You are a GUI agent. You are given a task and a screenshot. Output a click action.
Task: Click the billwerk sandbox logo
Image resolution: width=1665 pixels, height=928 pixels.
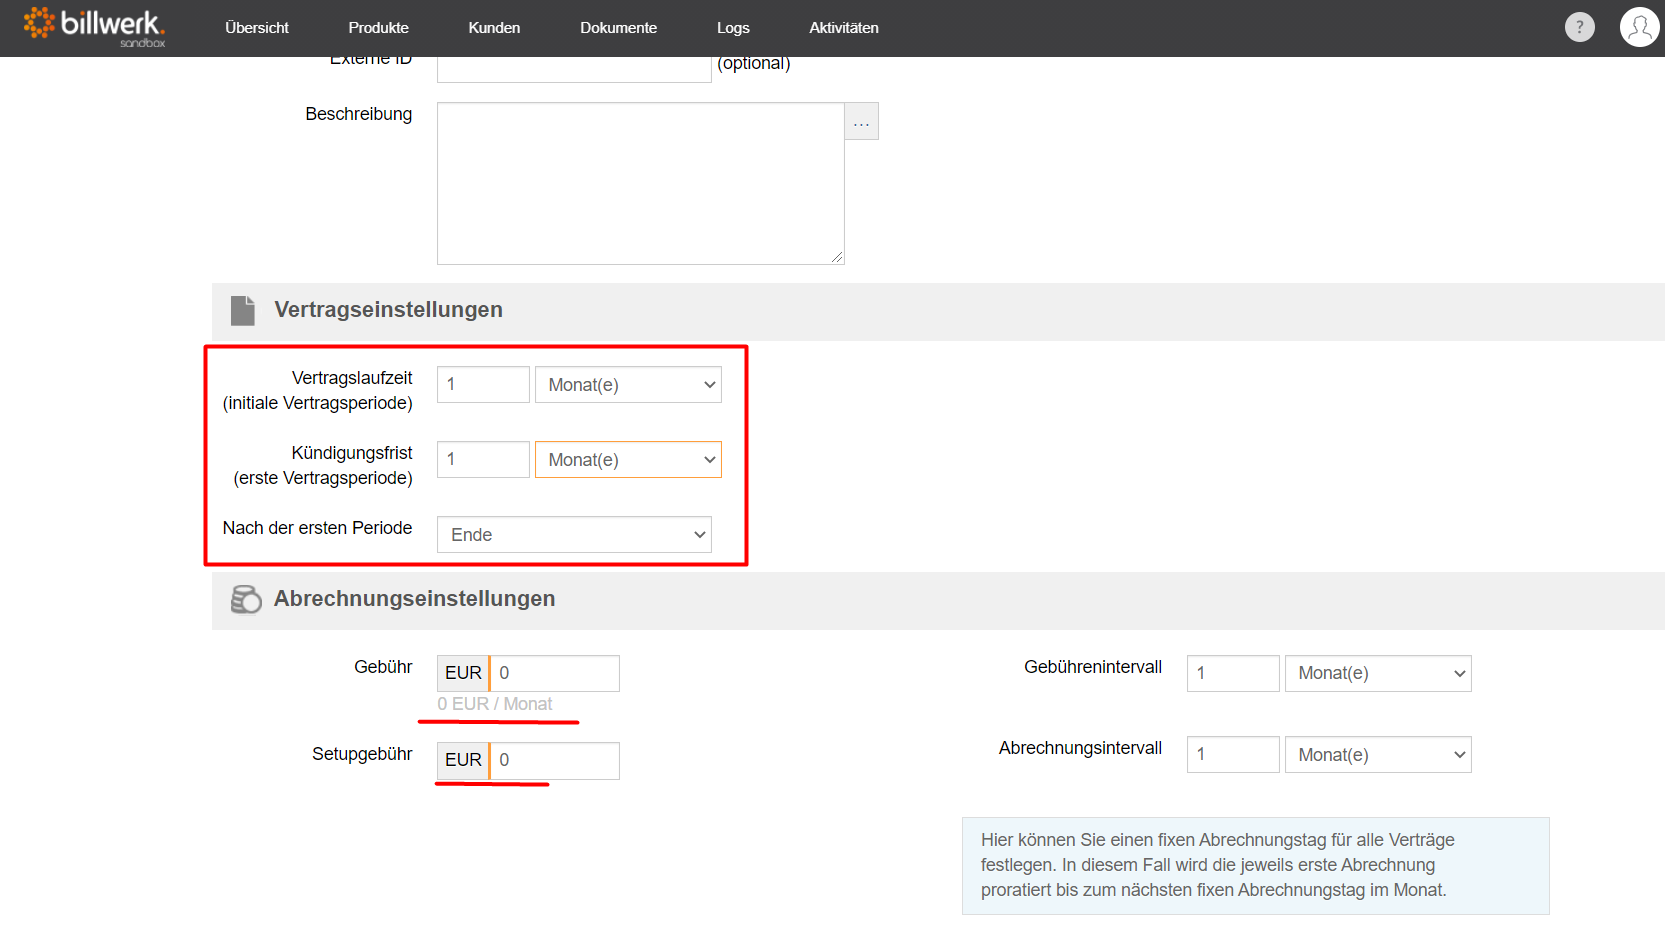(94, 27)
